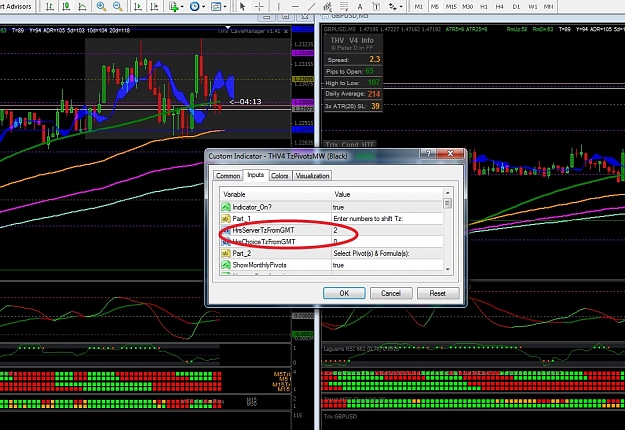The image size is (625, 430).
Task: Set timeframe to MN
Action: tap(548, 6)
